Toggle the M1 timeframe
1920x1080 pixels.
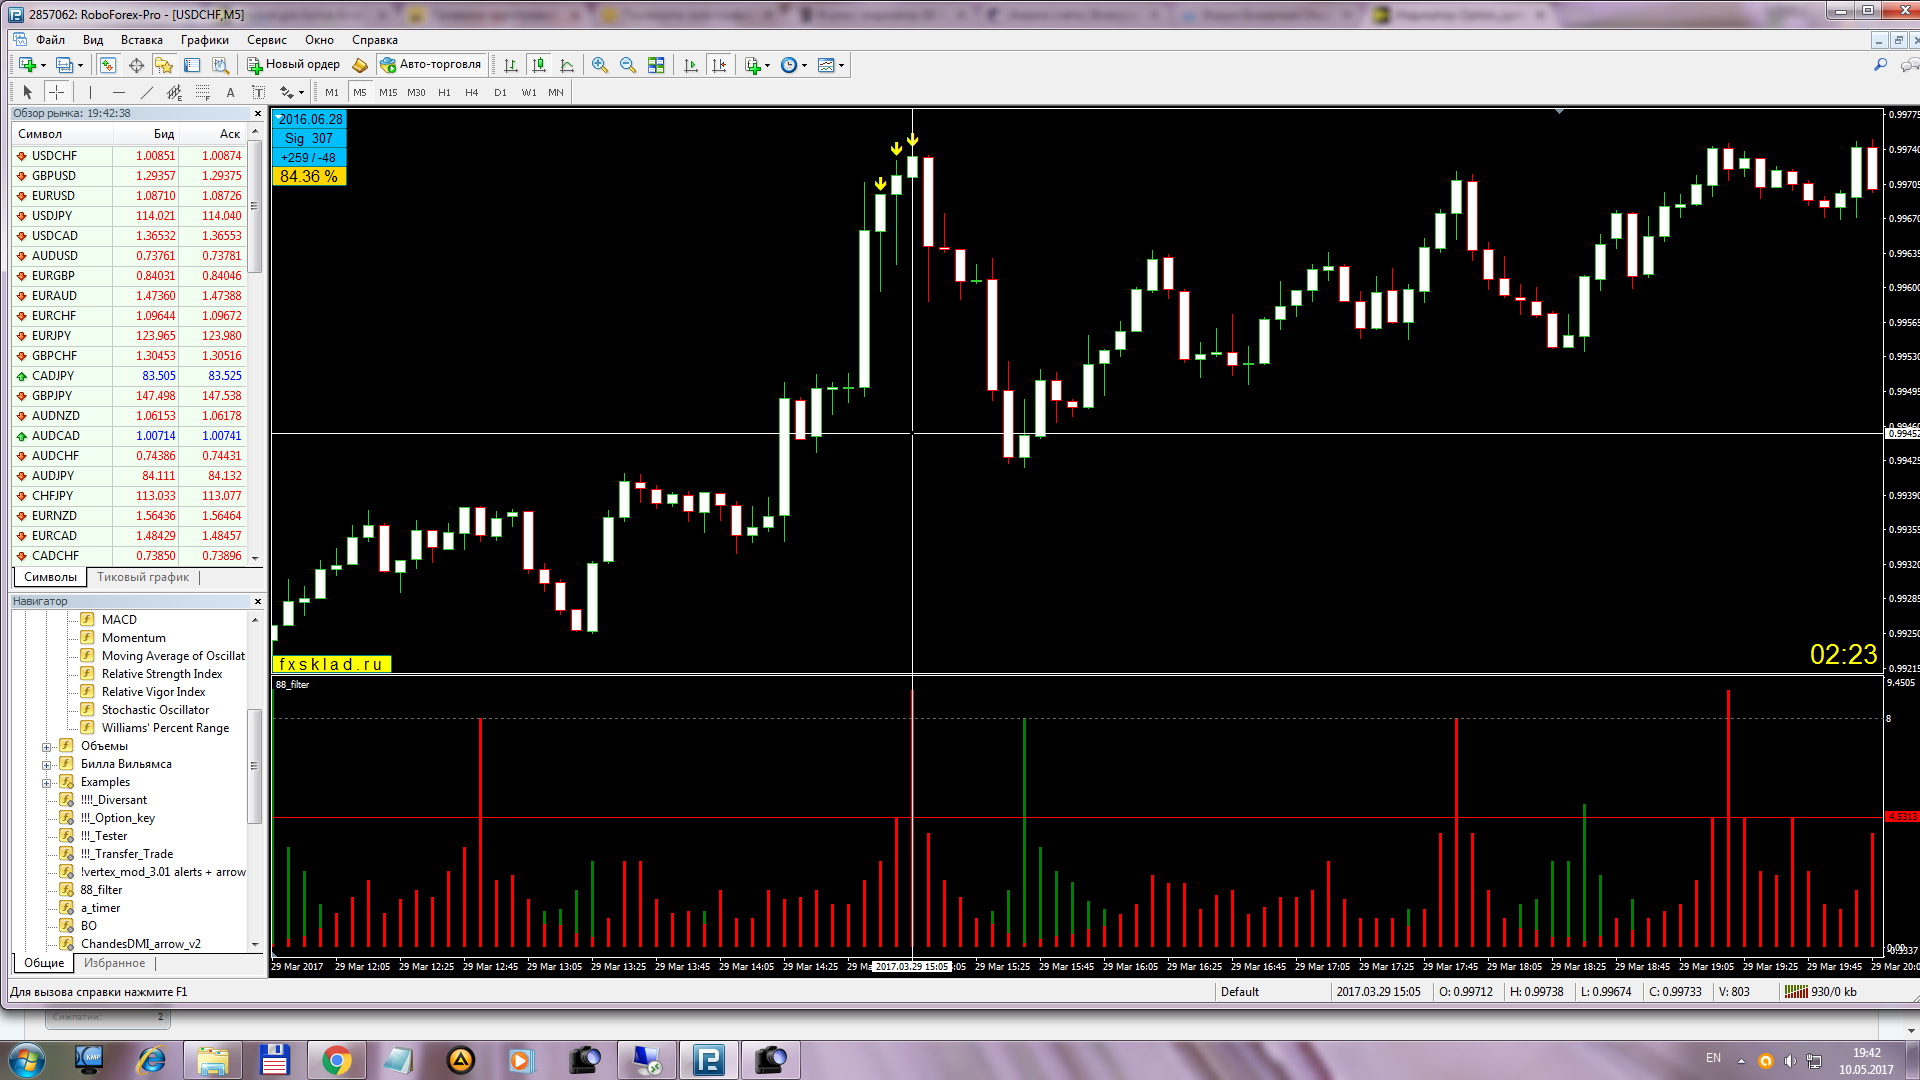click(x=332, y=92)
